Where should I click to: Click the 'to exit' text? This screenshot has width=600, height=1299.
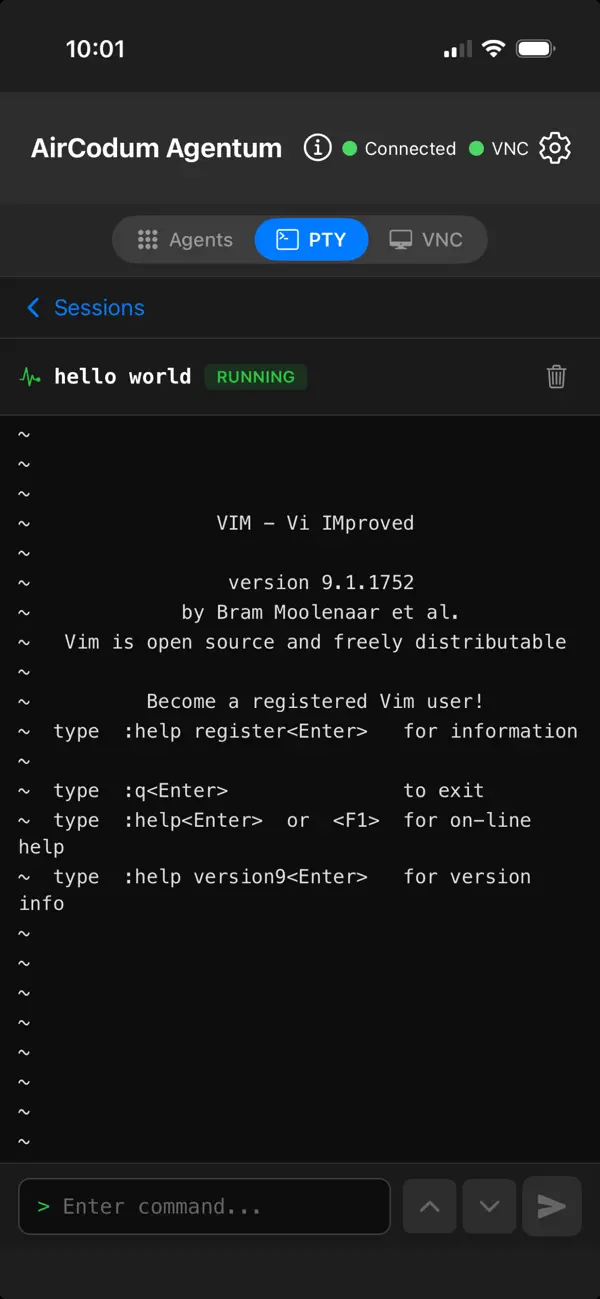tap(444, 791)
